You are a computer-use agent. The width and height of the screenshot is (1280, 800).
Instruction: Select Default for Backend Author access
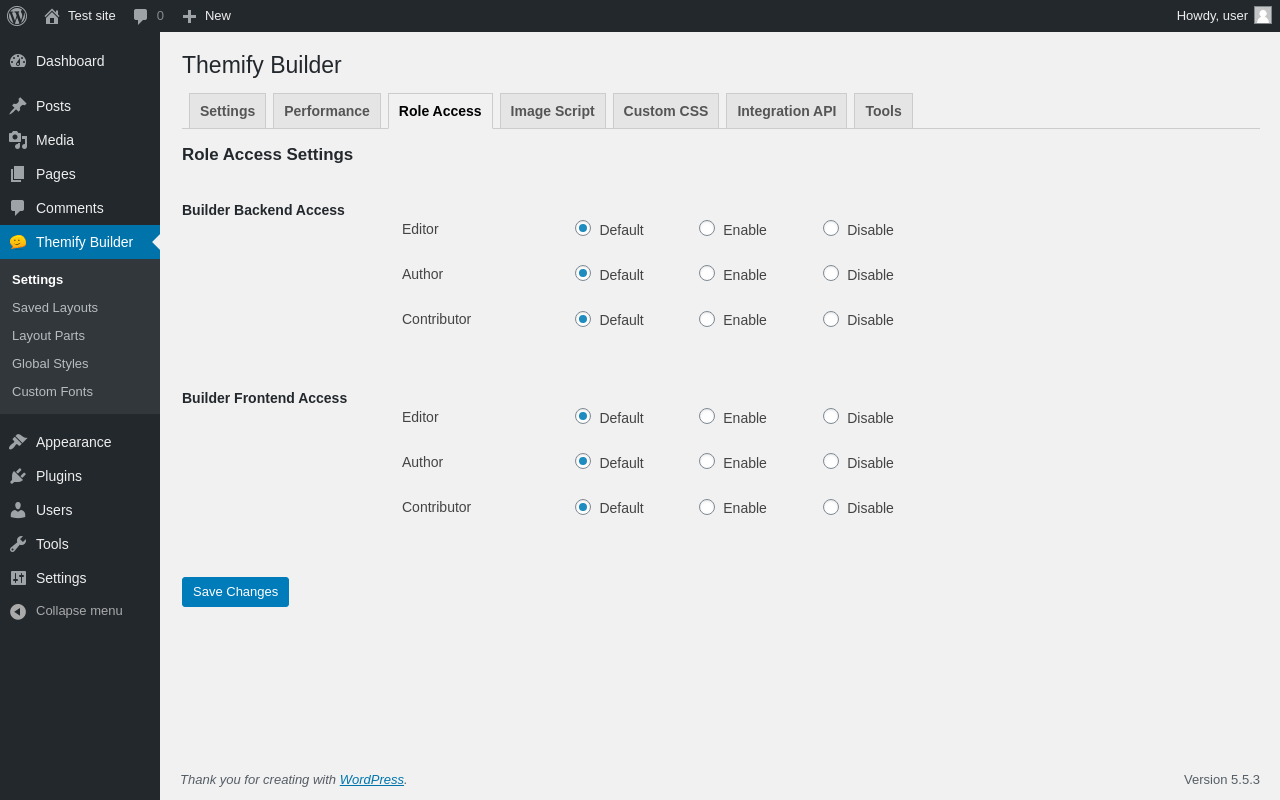point(583,273)
